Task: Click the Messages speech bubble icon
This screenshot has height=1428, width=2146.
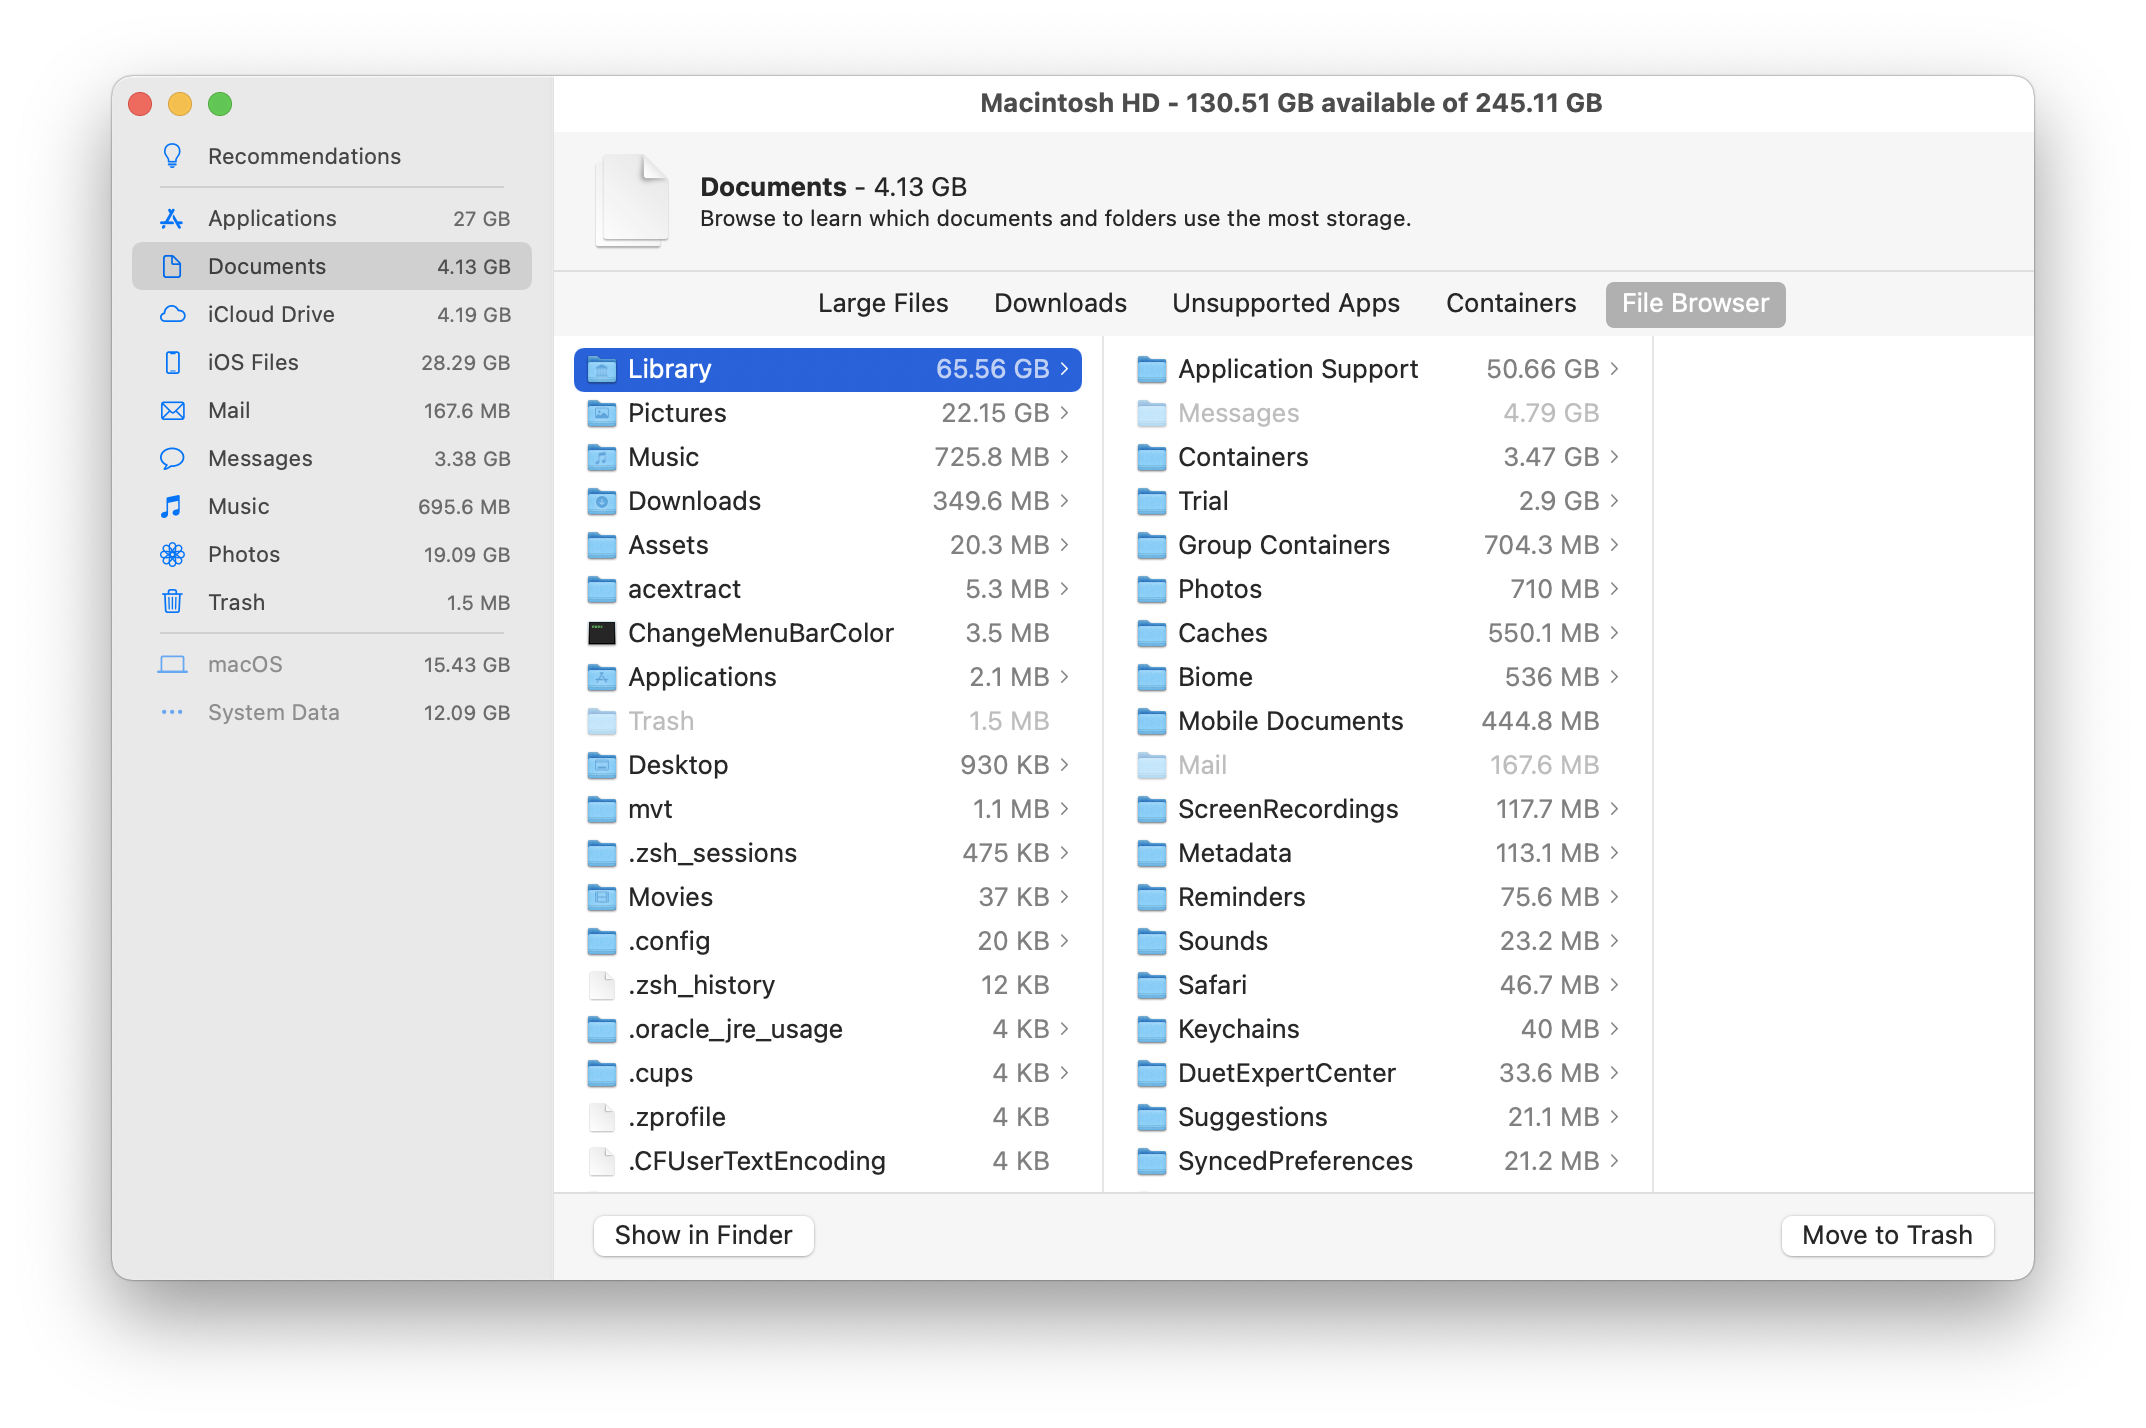Action: 174,458
